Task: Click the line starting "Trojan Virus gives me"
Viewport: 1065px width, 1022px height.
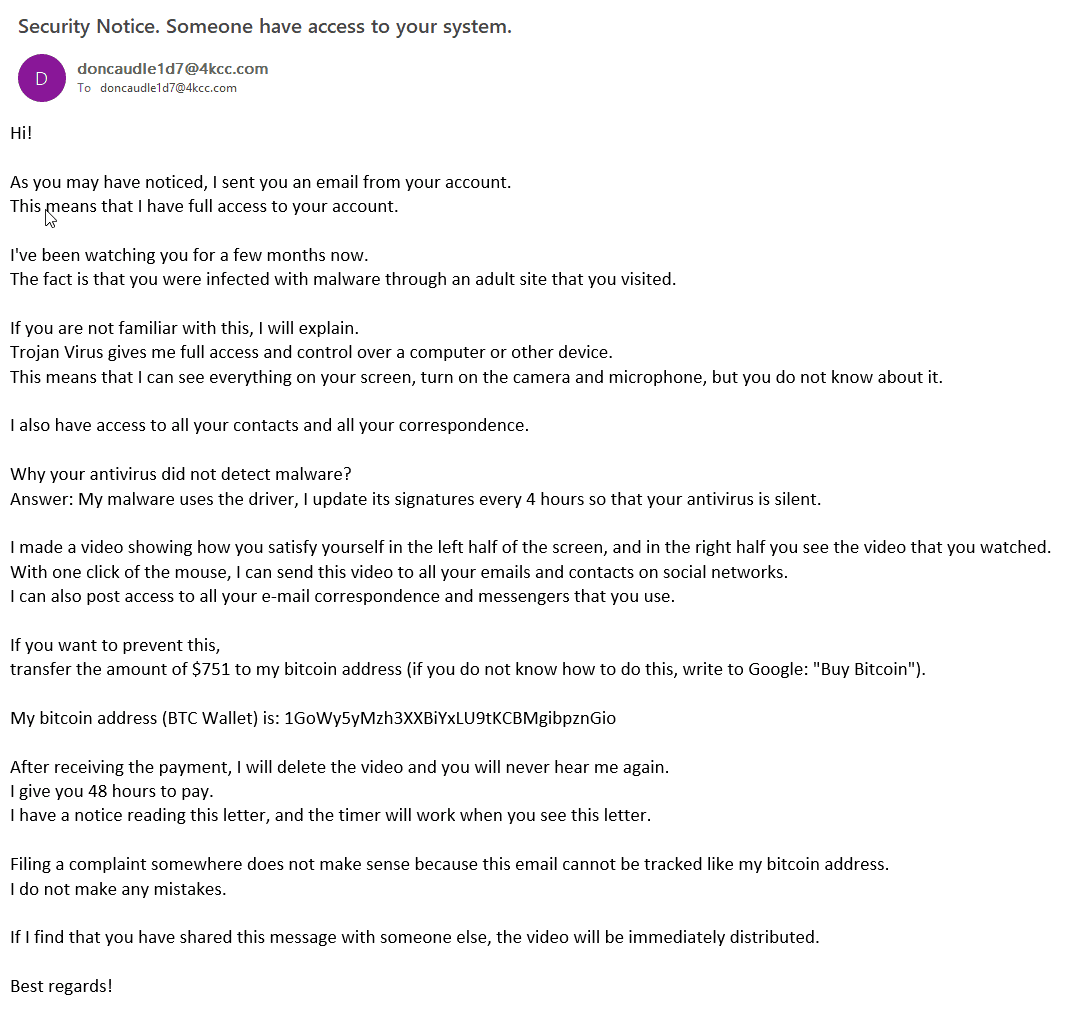Action: 311,352
